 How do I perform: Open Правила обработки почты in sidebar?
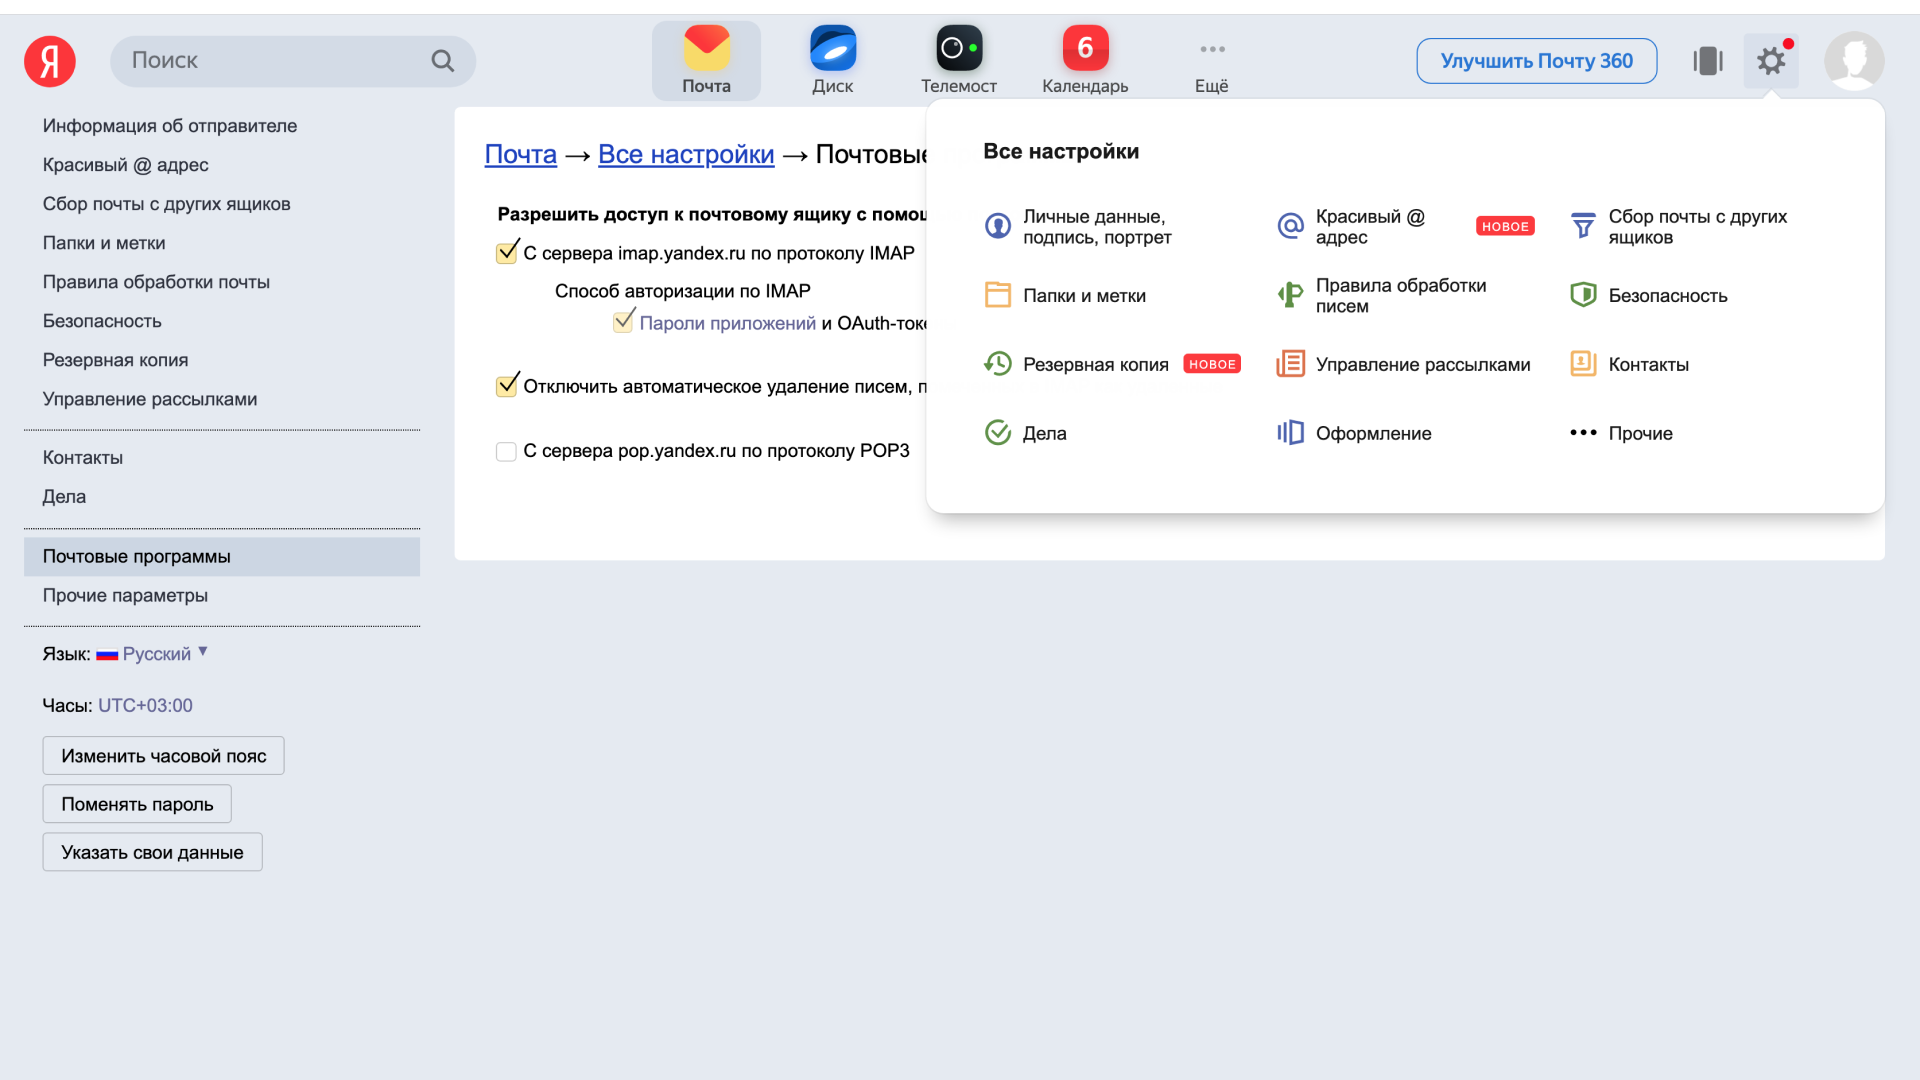tap(156, 282)
